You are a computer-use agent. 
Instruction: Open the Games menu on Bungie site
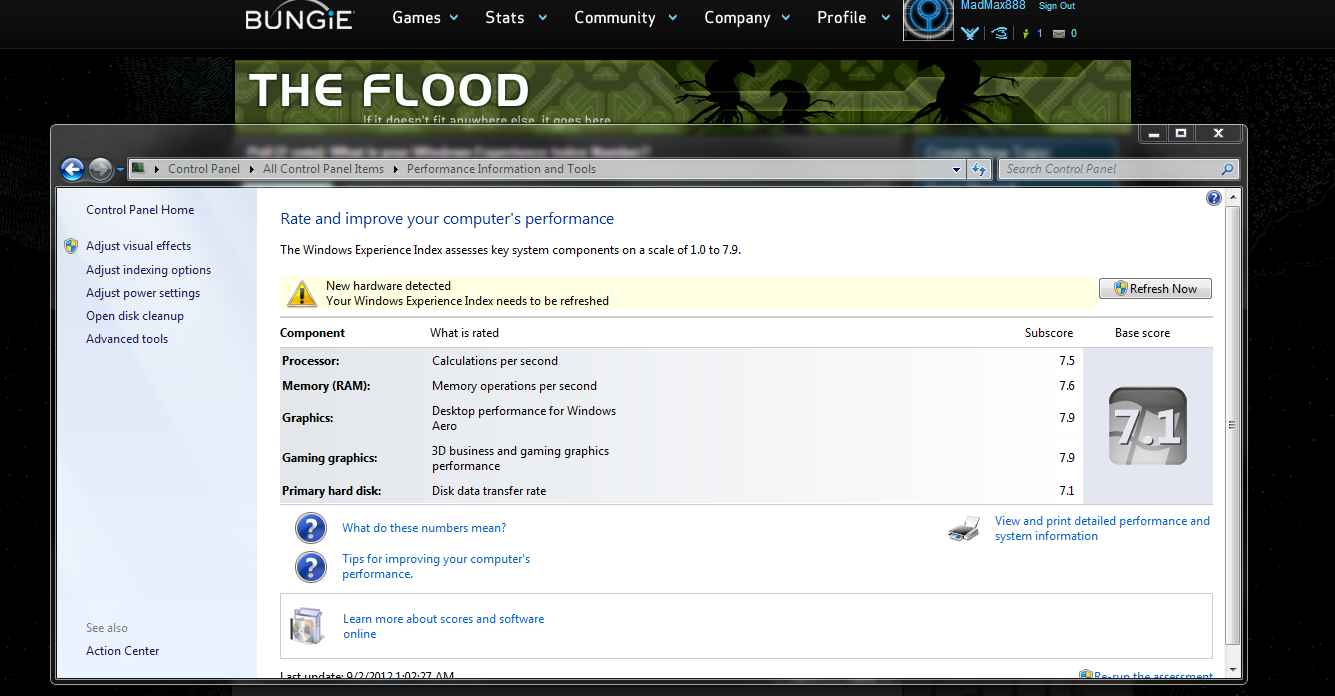(426, 18)
